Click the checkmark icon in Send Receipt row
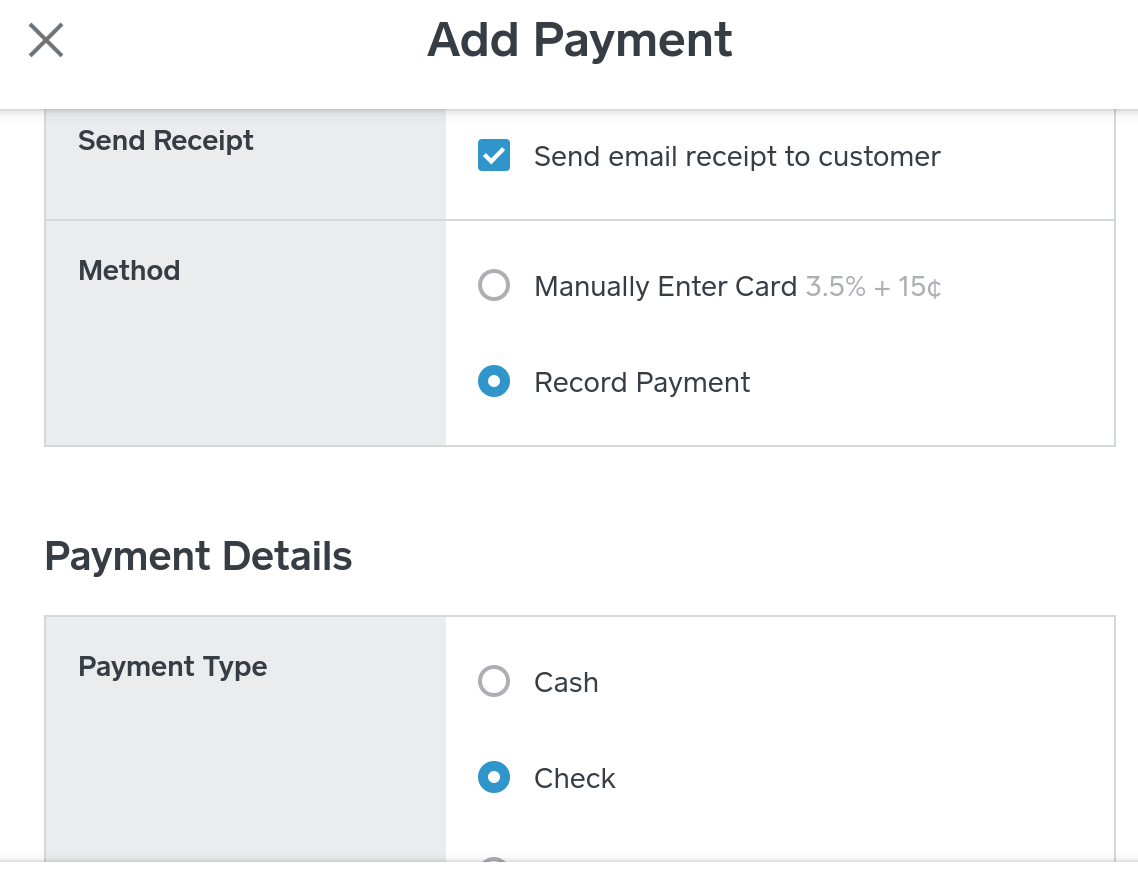This screenshot has width=1138, height=882. [x=494, y=156]
